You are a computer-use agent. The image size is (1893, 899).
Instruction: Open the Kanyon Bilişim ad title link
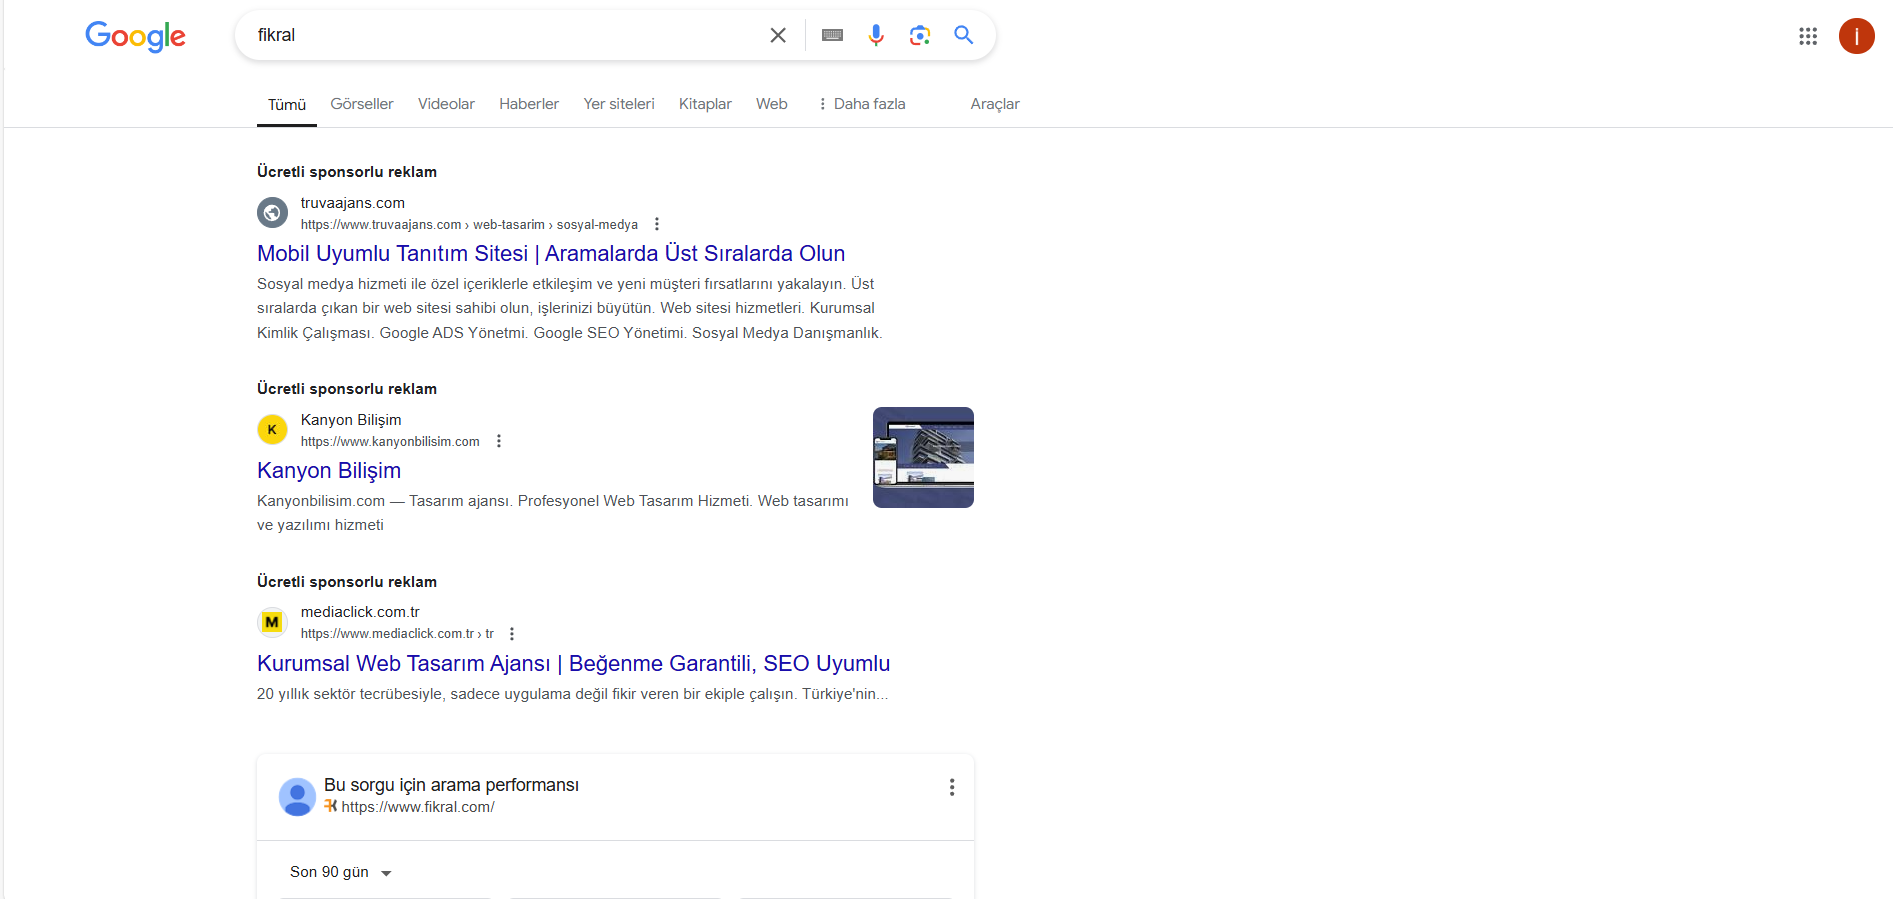coord(329,471)
